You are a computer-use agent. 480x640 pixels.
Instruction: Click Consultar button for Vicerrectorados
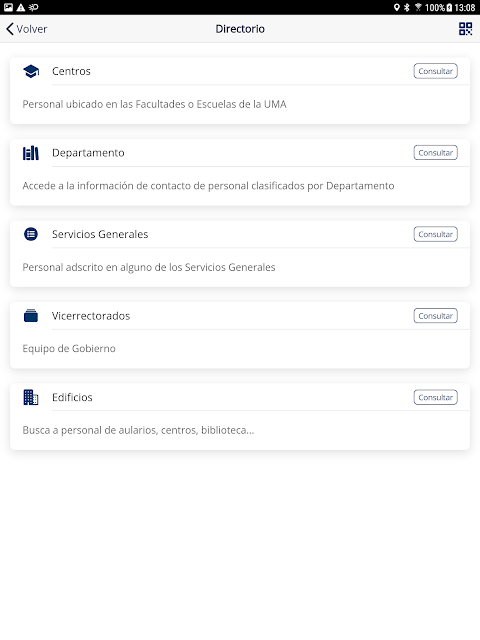point(436,316)
